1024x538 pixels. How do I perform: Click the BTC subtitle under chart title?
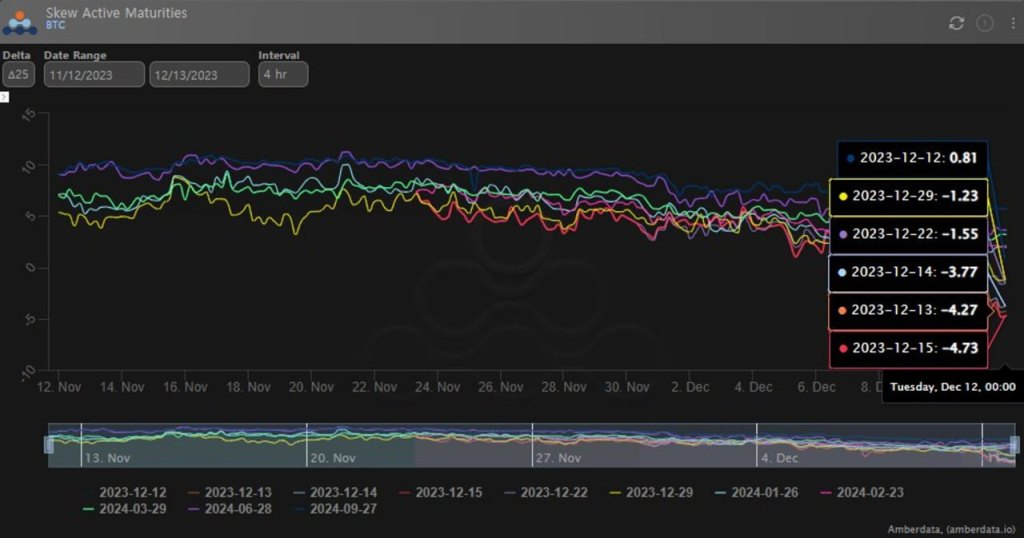coord(56,26)
